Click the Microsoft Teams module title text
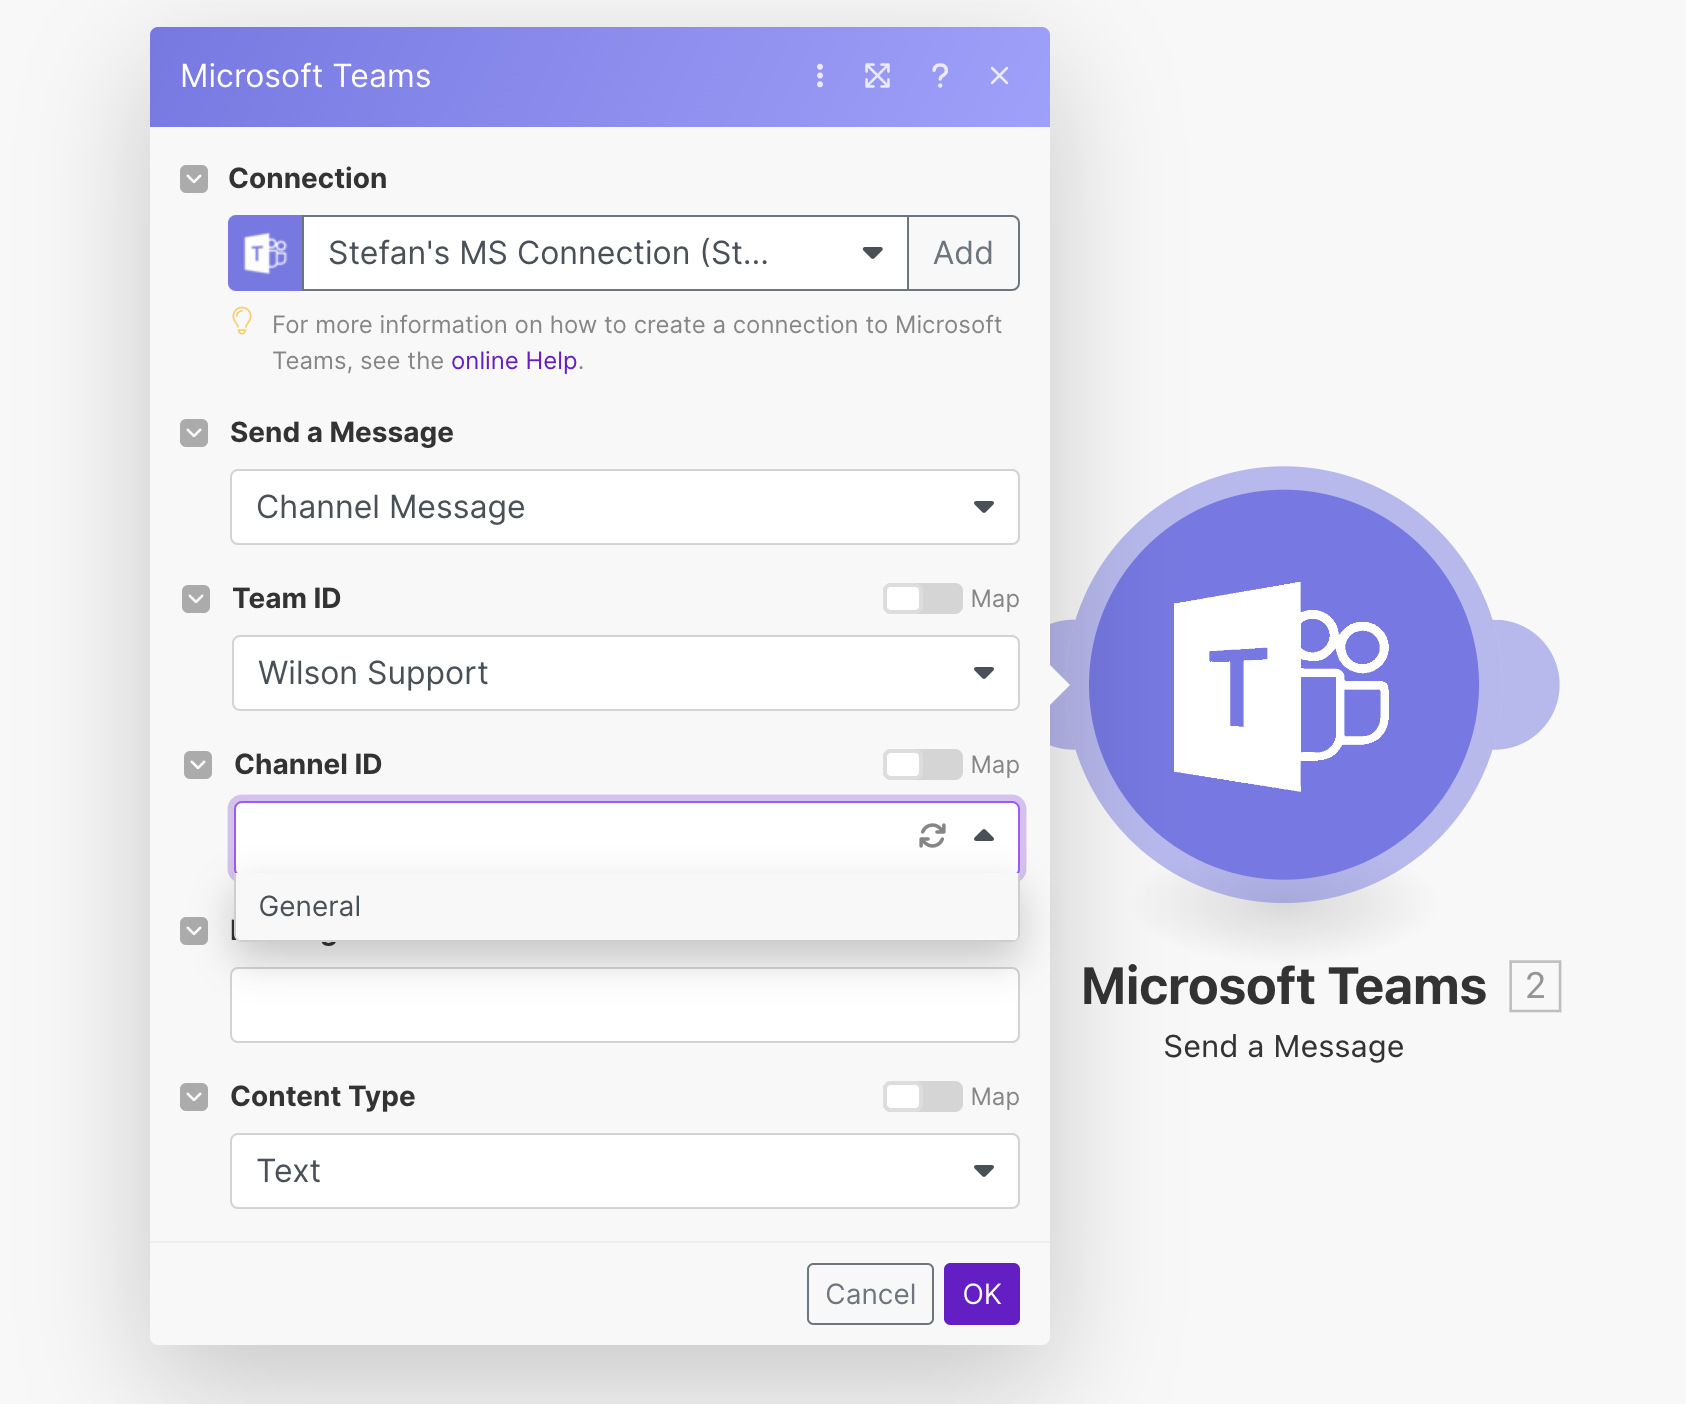 [1284, 986]
